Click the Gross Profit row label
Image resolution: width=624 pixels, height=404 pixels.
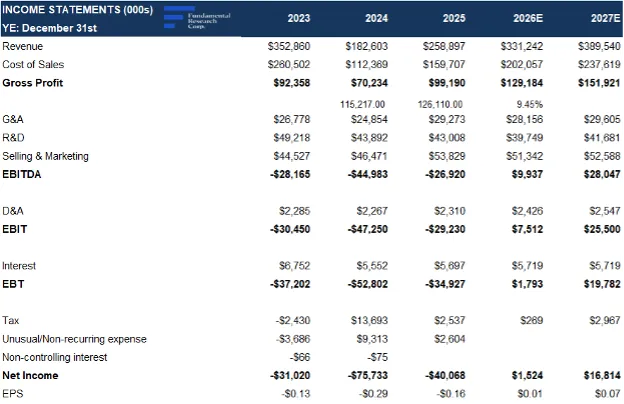(x=33, y=83)
